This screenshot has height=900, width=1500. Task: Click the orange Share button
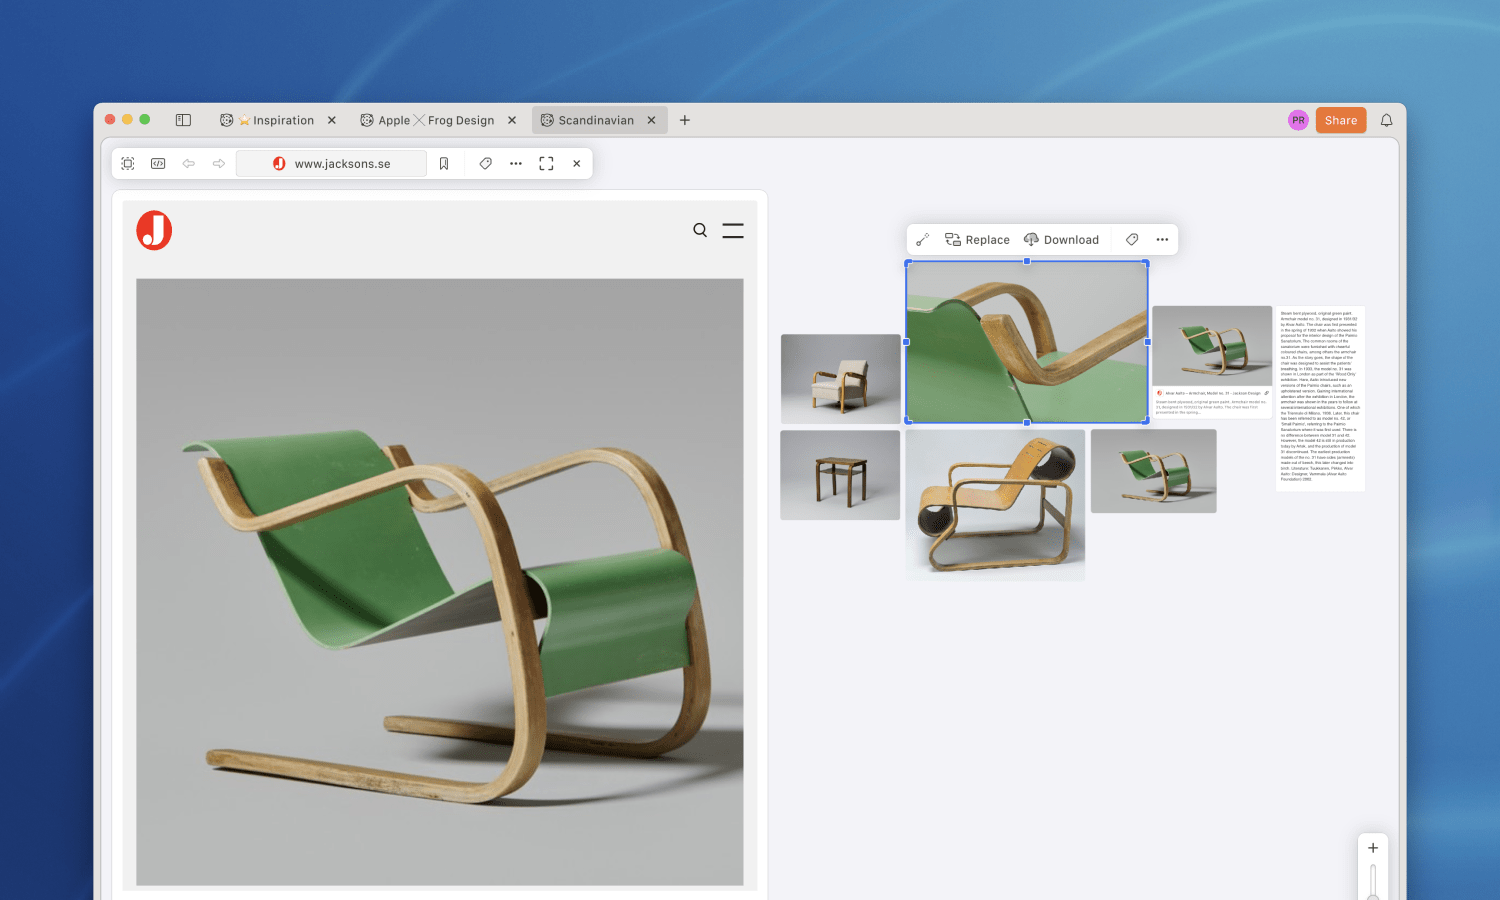tap(1341, 120)
